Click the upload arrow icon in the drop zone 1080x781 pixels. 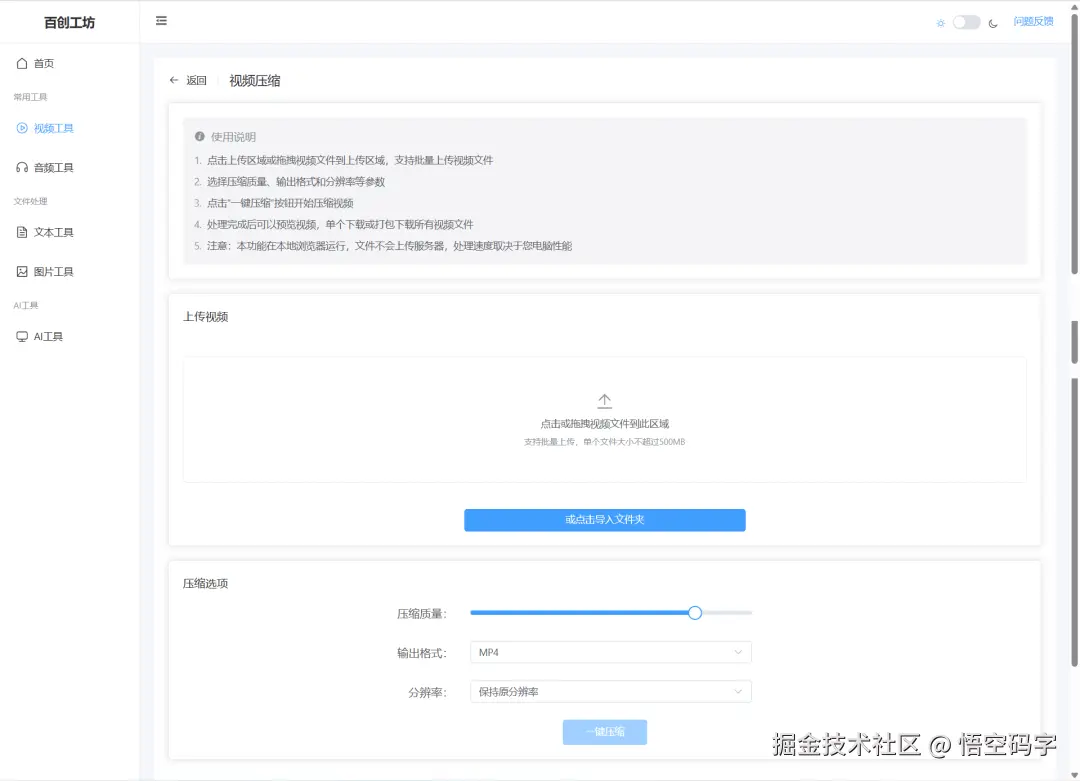(x=604, y=399)
